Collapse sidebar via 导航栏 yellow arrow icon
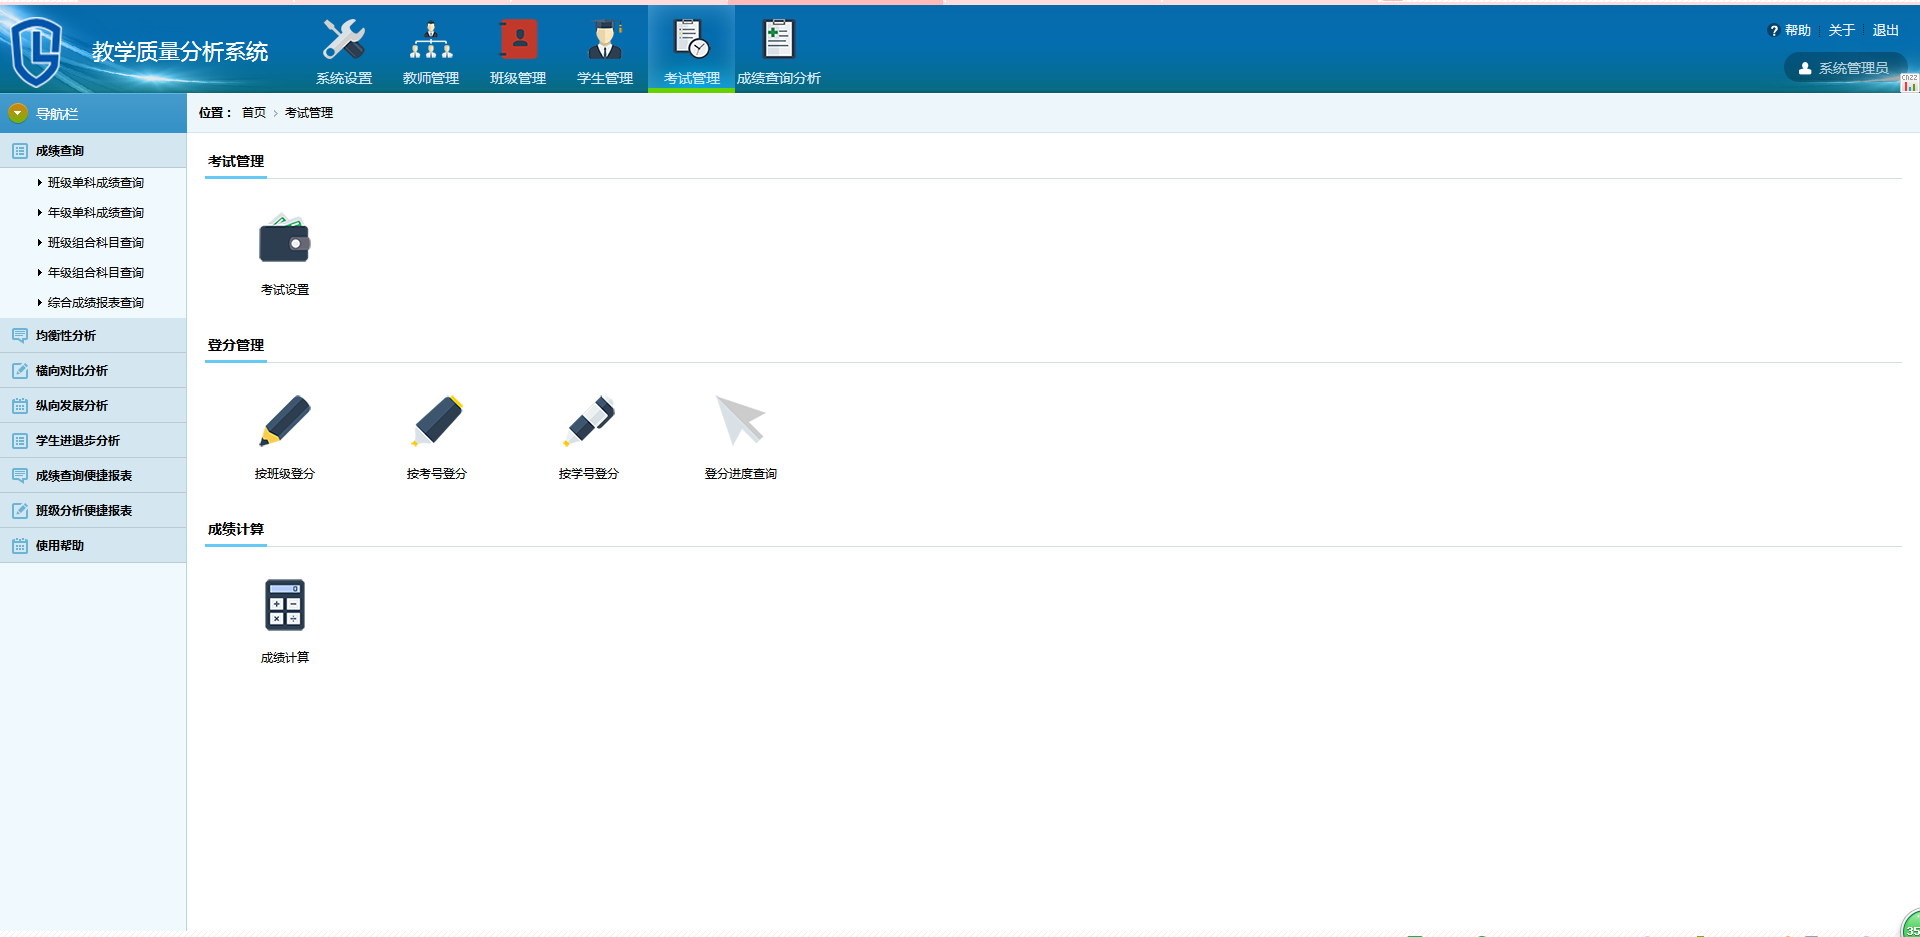 (x=18, y=113)
